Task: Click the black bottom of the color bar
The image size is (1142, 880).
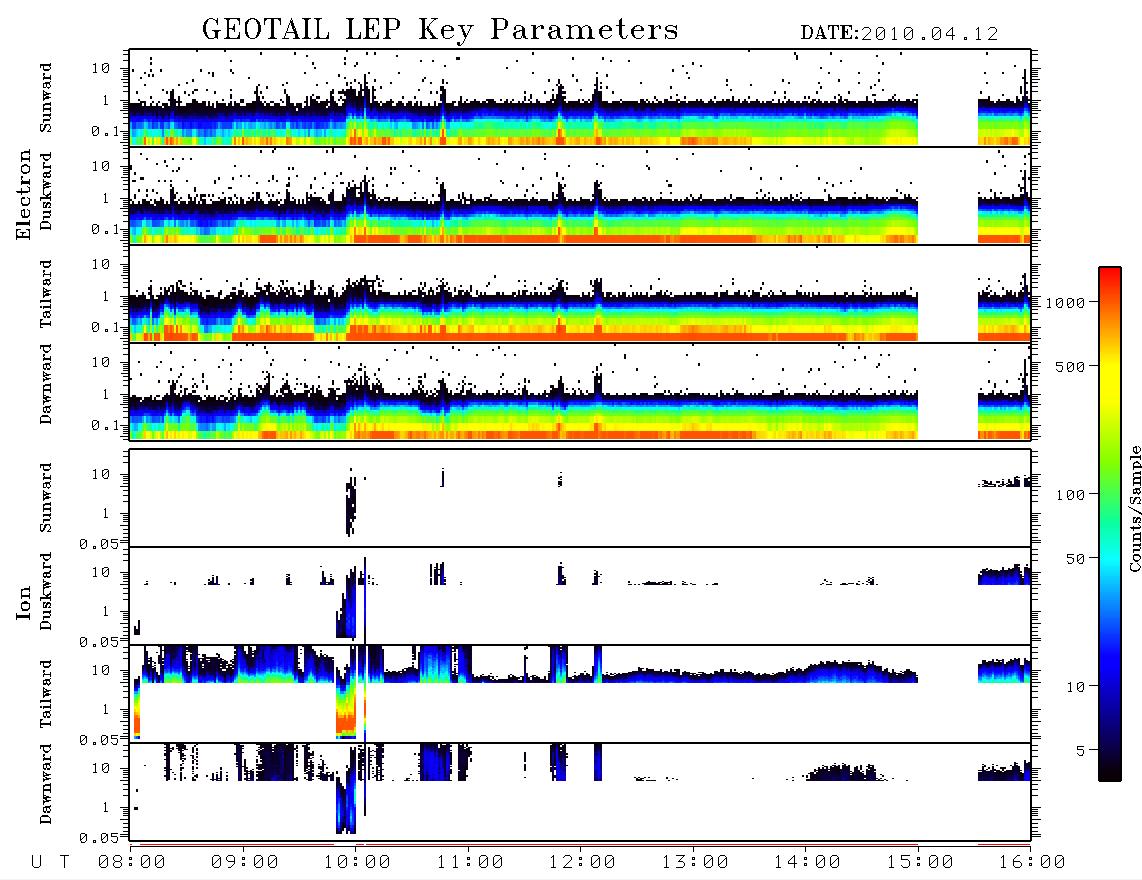Action: point(1110,769)
